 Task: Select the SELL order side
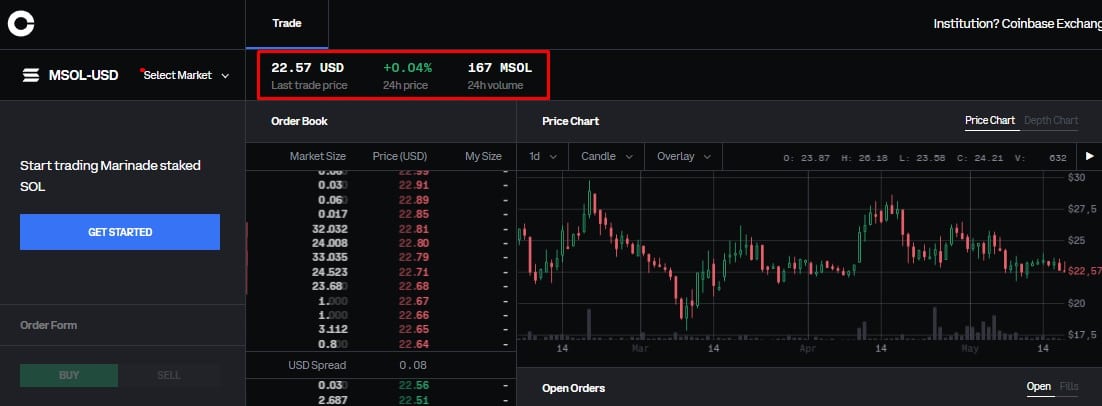(169, 375)
